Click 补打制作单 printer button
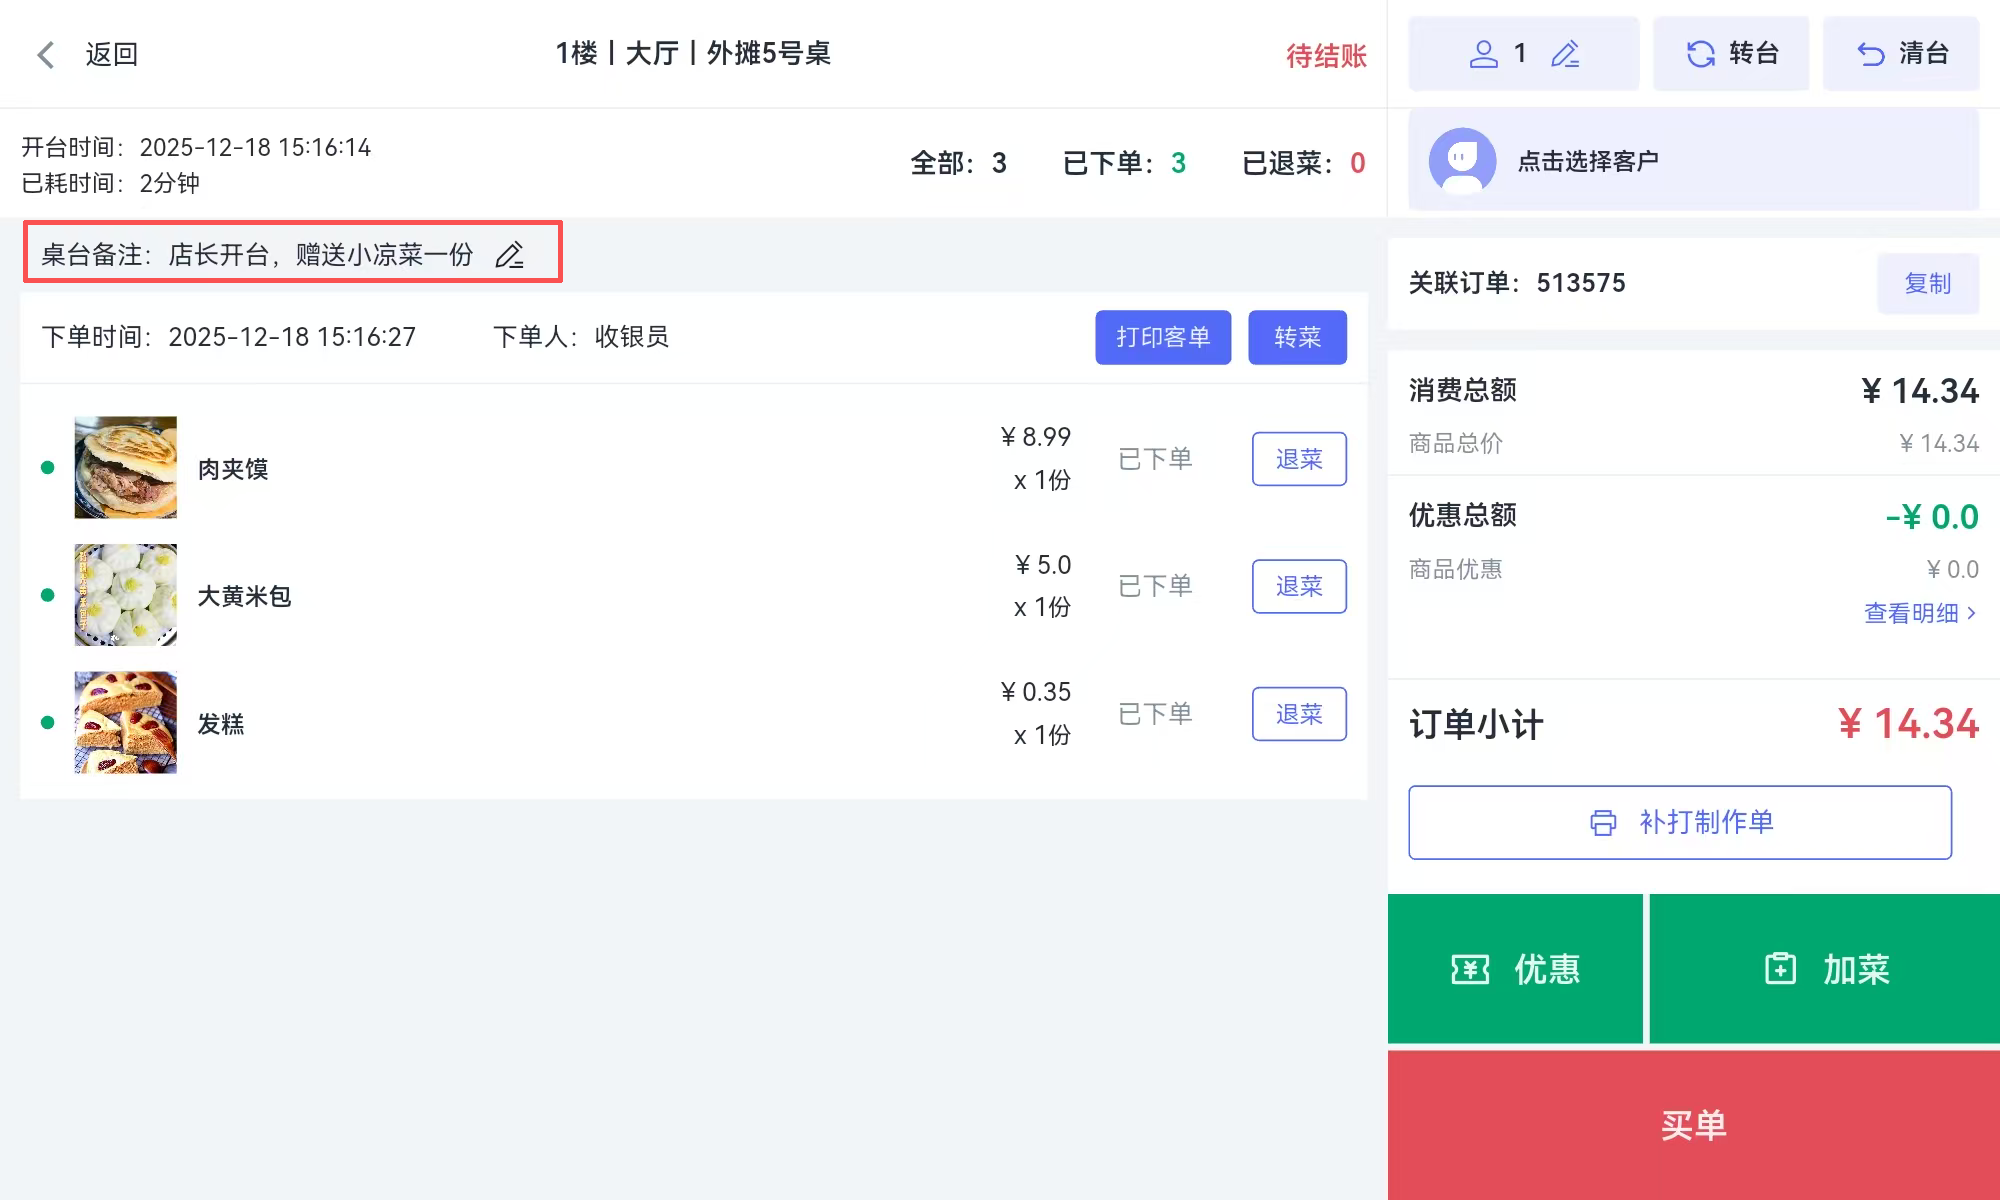2000x1200 pixels. (x=1680, y=822)
